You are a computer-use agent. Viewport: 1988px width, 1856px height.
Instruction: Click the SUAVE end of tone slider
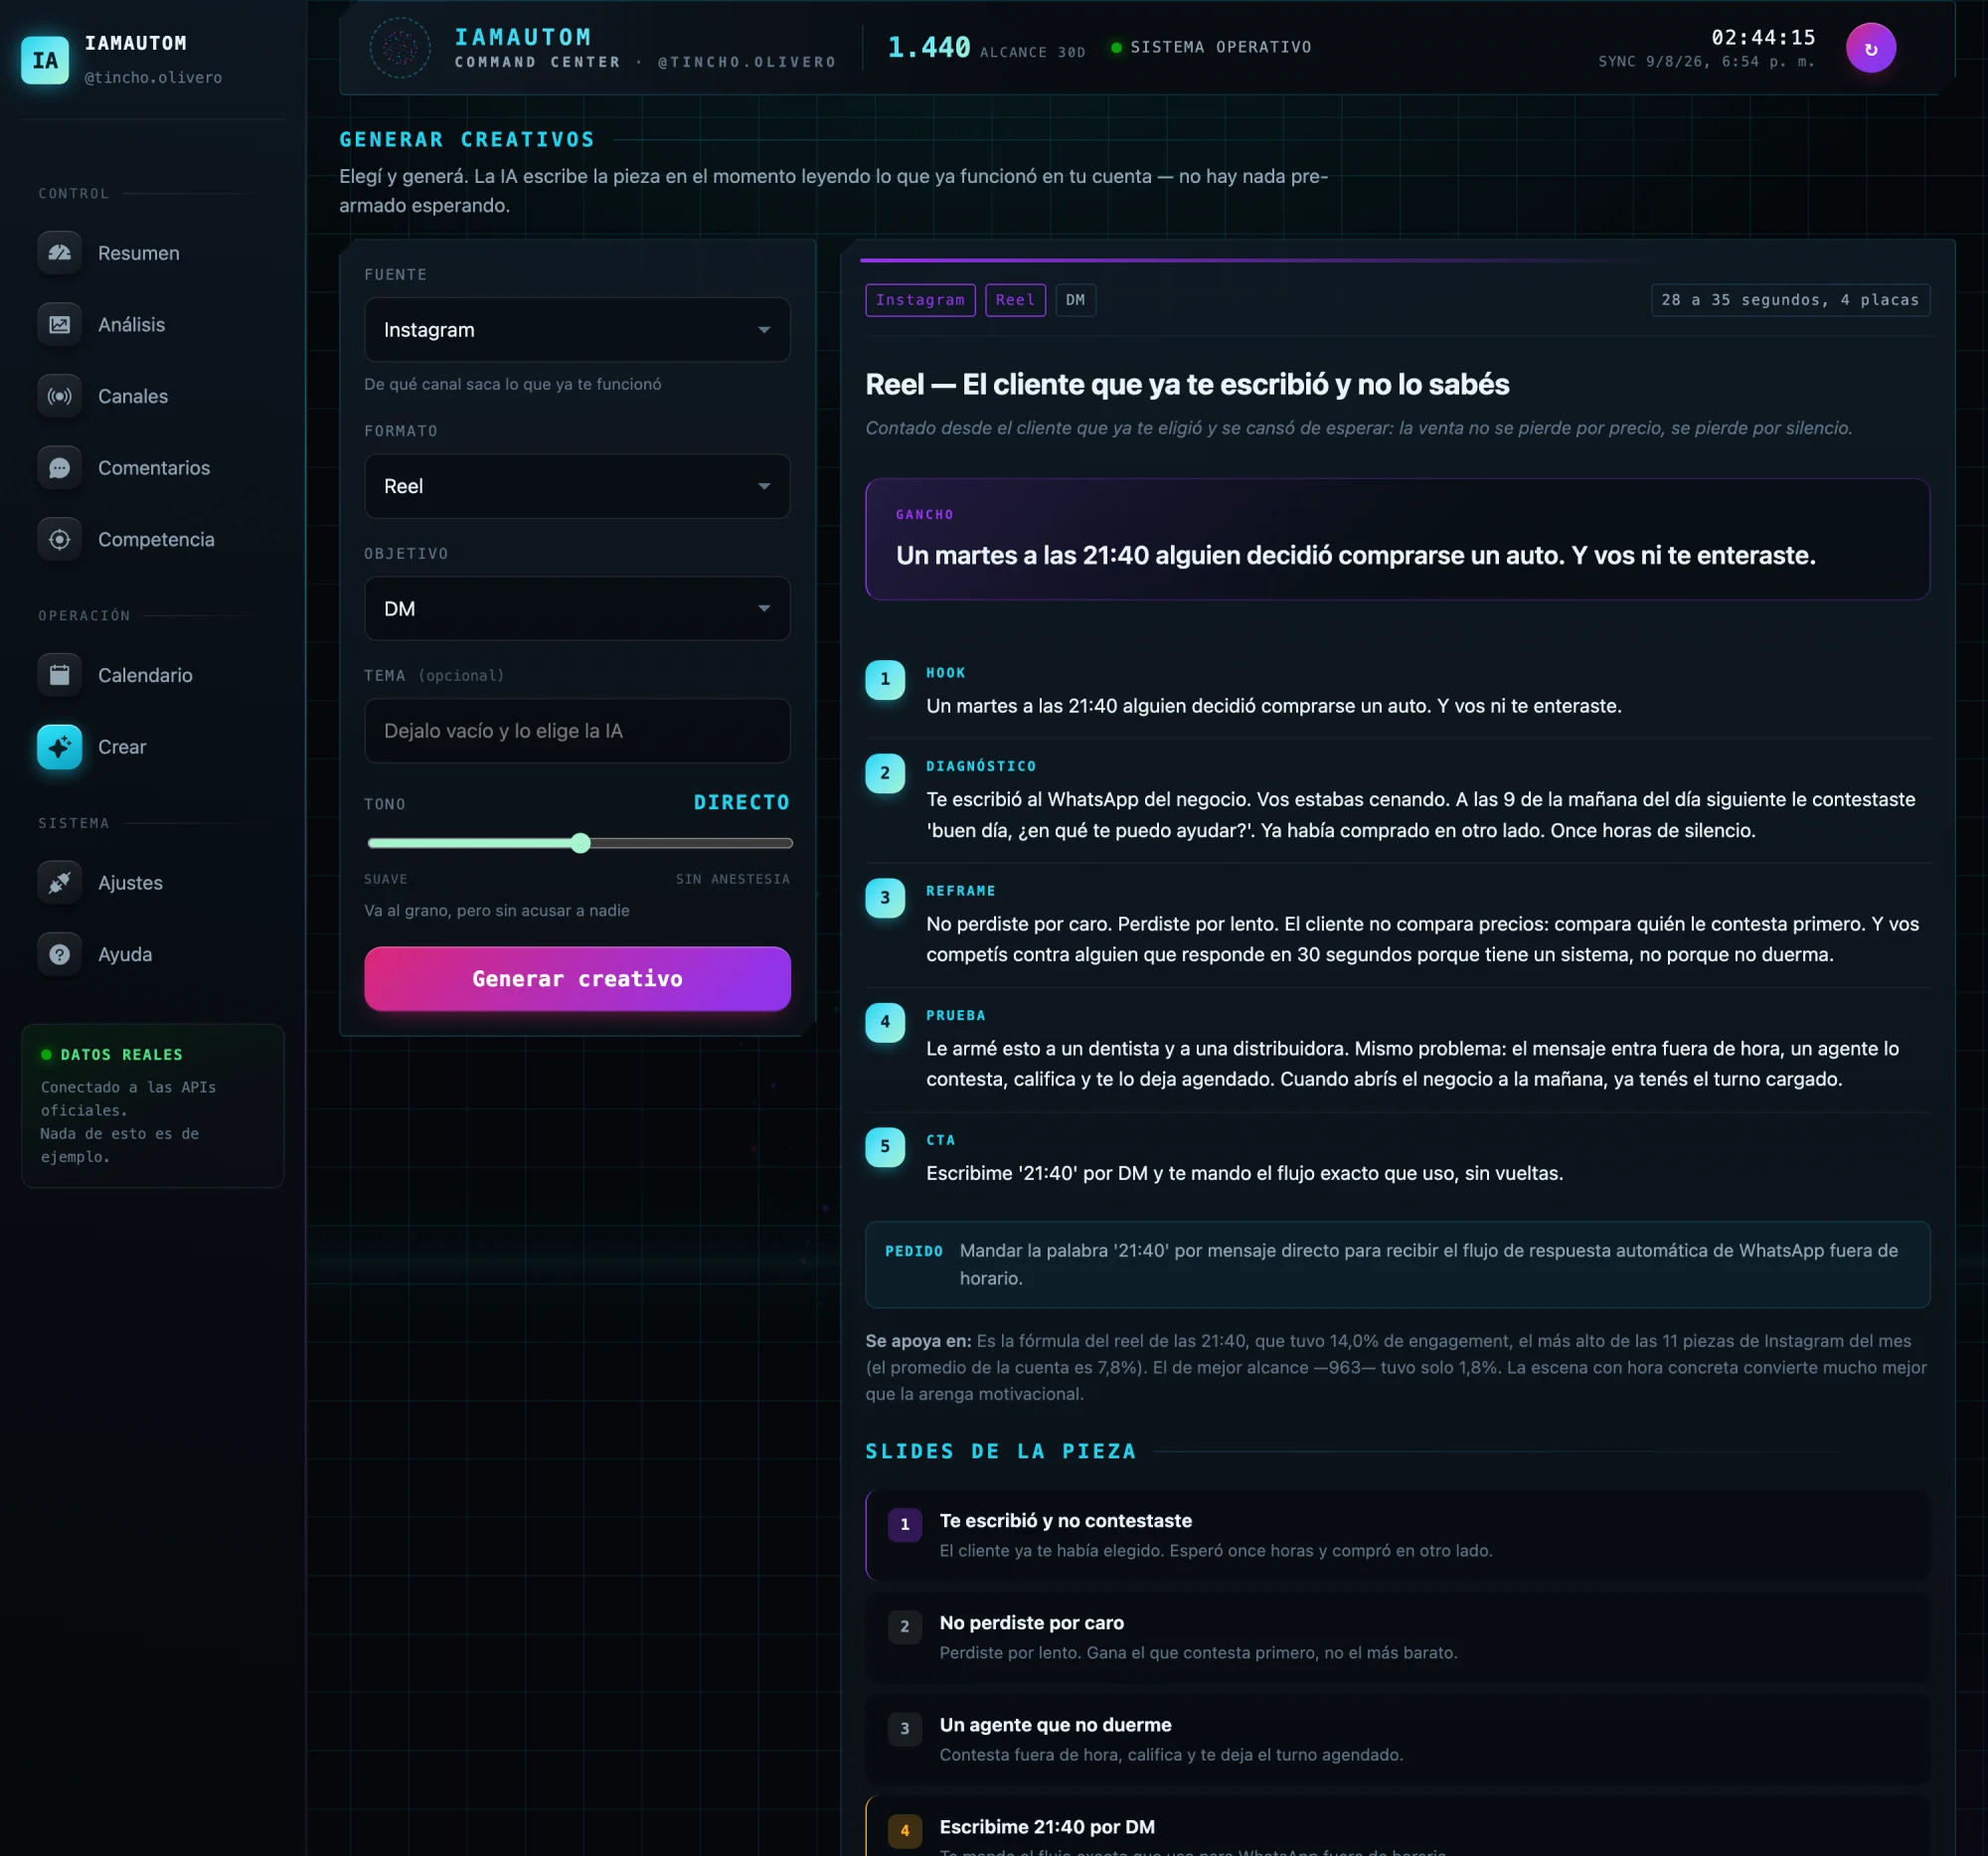pos(385,879)
